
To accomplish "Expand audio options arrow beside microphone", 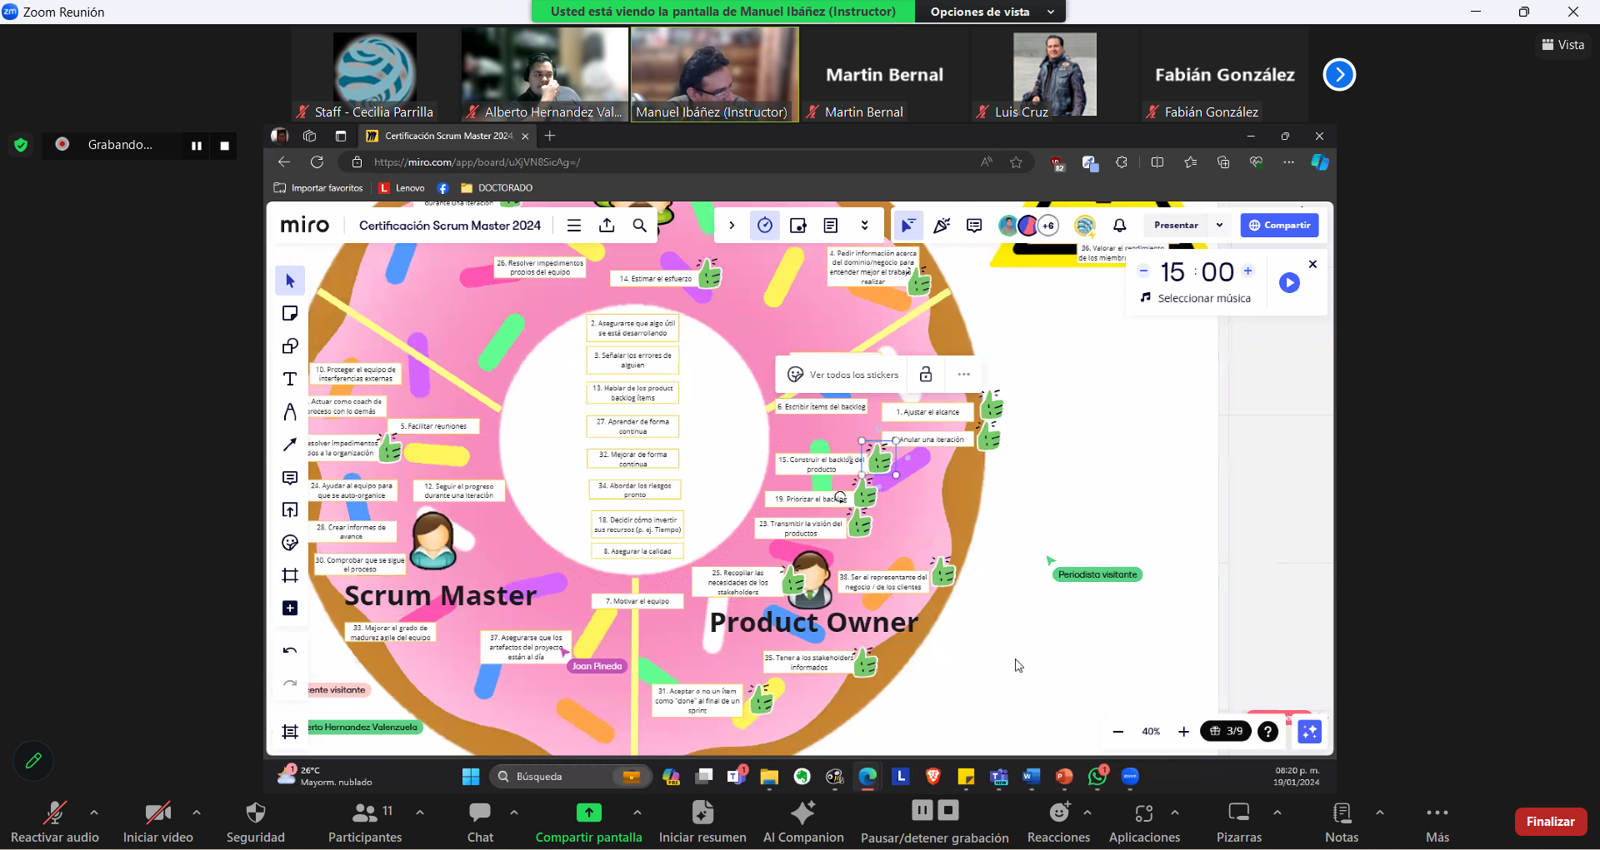I will (94, 812).
